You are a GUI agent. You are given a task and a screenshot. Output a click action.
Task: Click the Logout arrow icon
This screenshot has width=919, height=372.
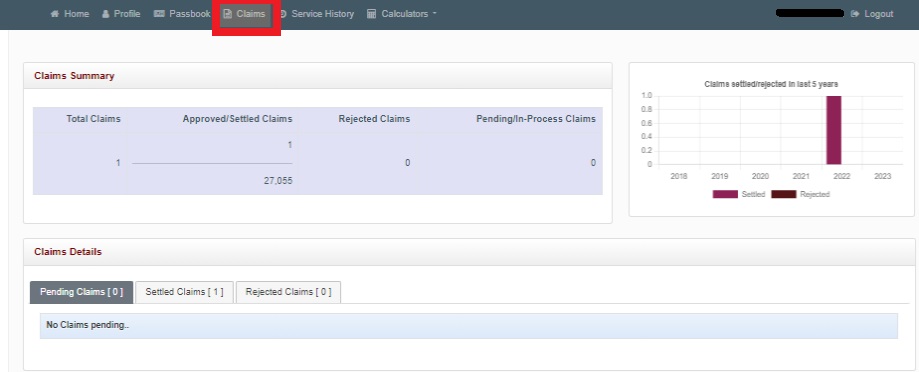coord(855,13)
